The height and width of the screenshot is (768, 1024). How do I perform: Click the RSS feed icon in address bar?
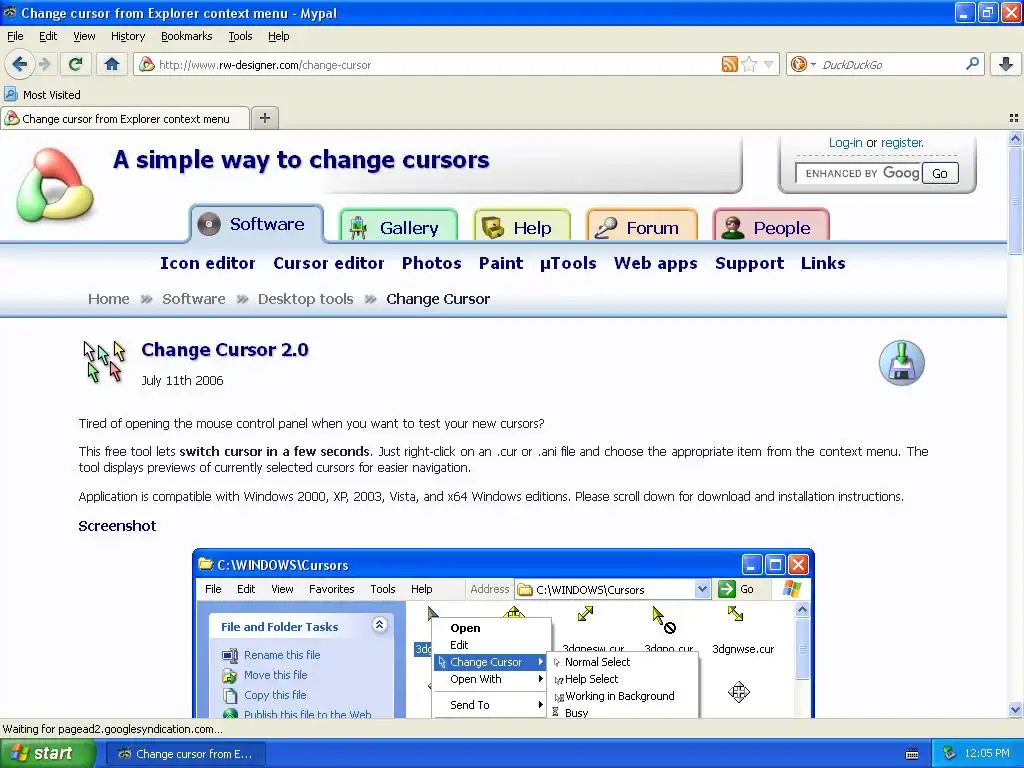[x=729, y=64]
